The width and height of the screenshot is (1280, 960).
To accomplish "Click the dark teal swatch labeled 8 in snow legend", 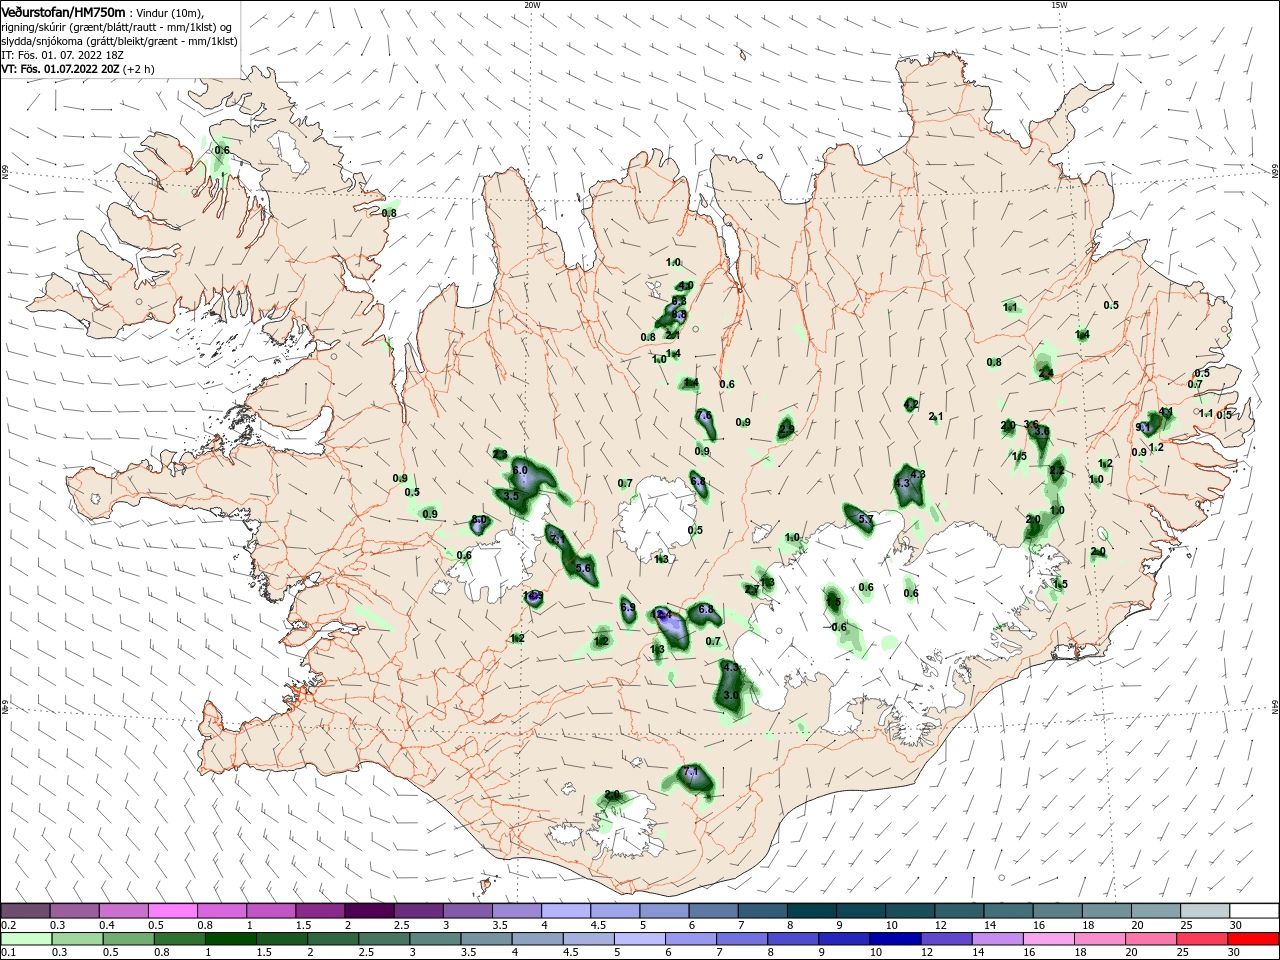I will point(811,910).
